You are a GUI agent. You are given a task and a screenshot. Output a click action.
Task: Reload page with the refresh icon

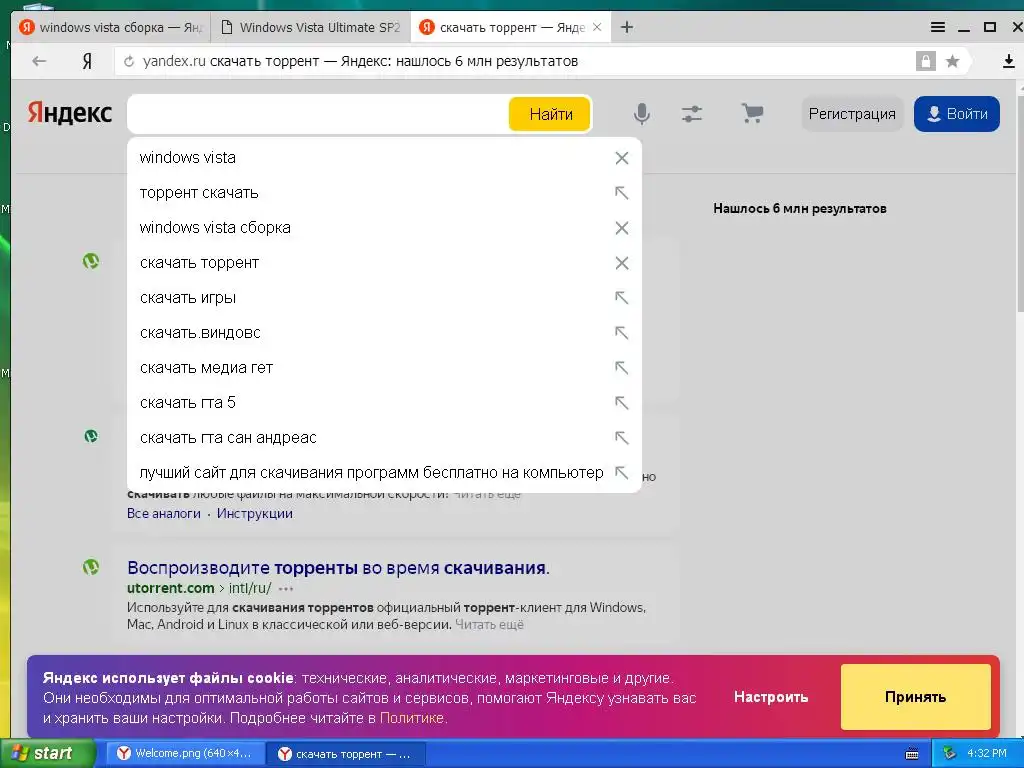tap(129, 61)
